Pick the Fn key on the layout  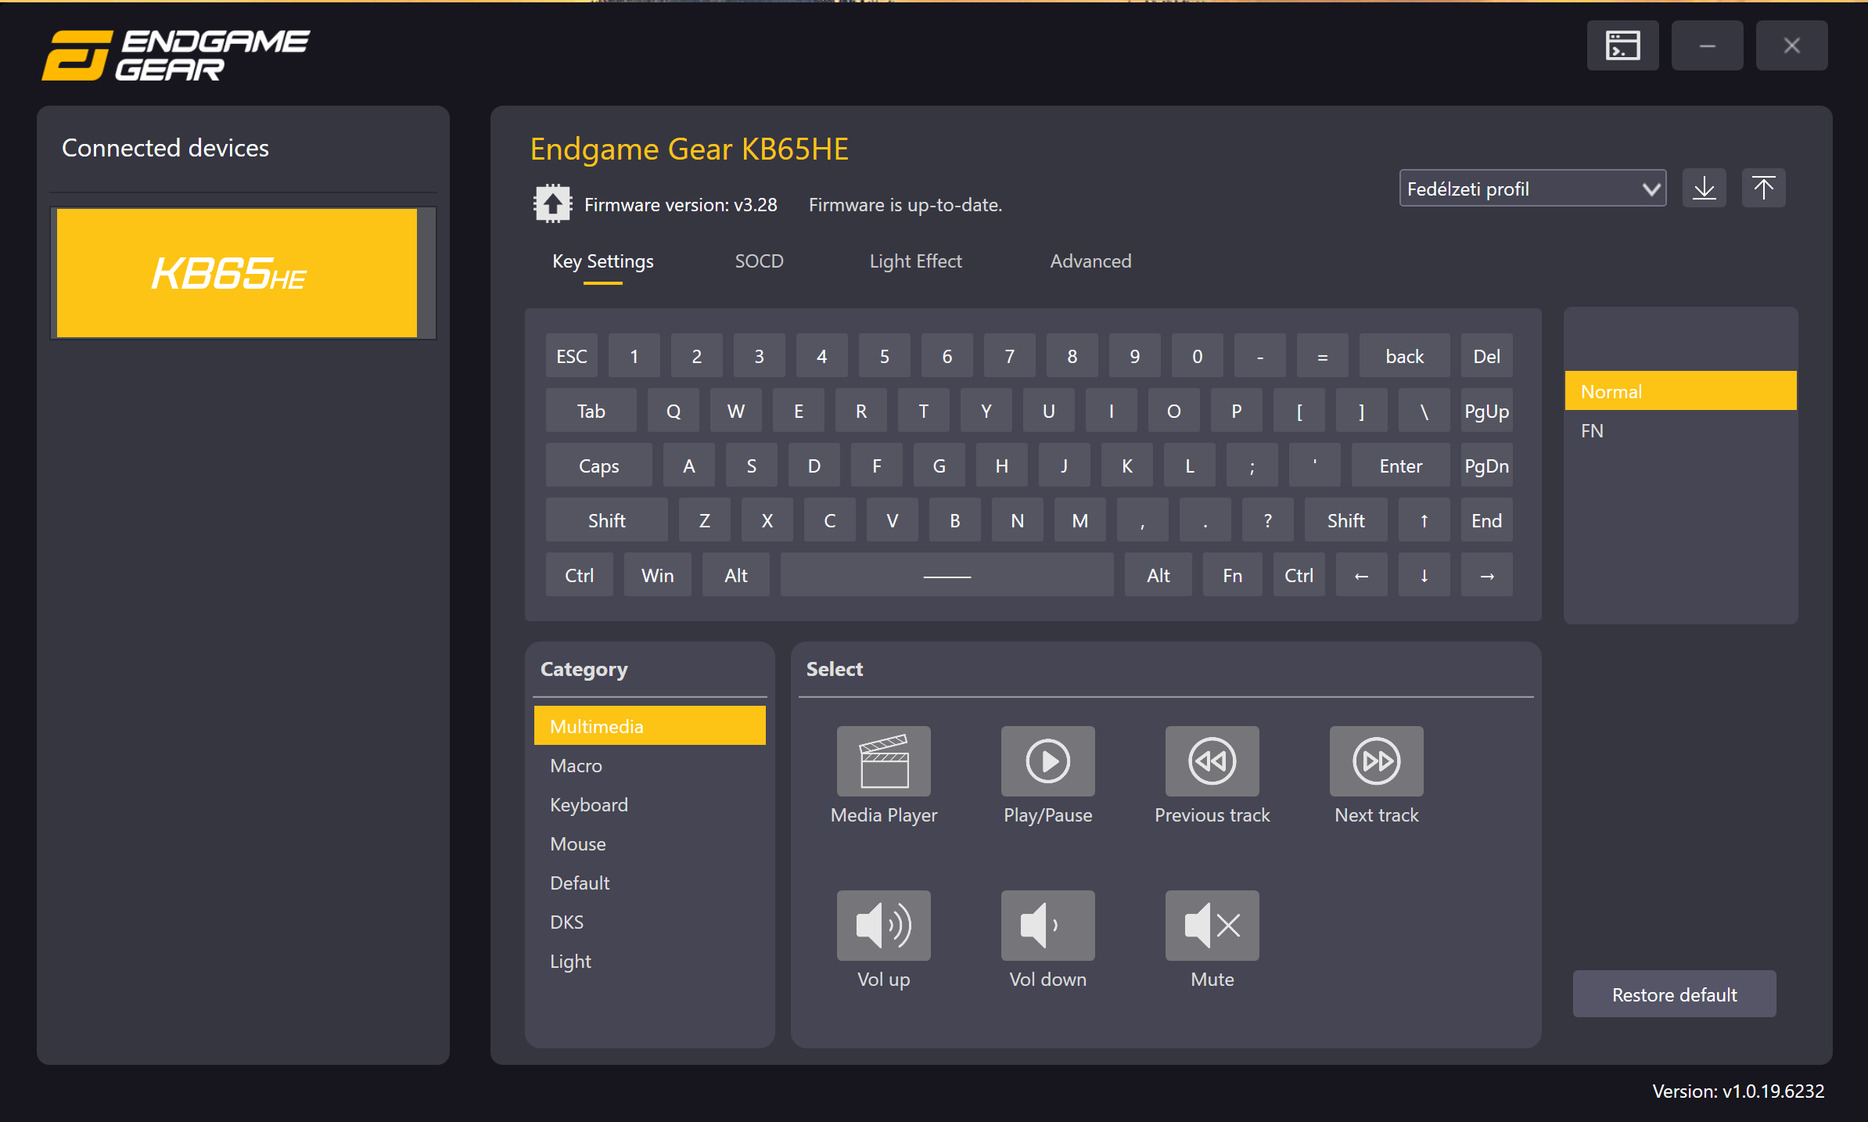point(1232,575)
